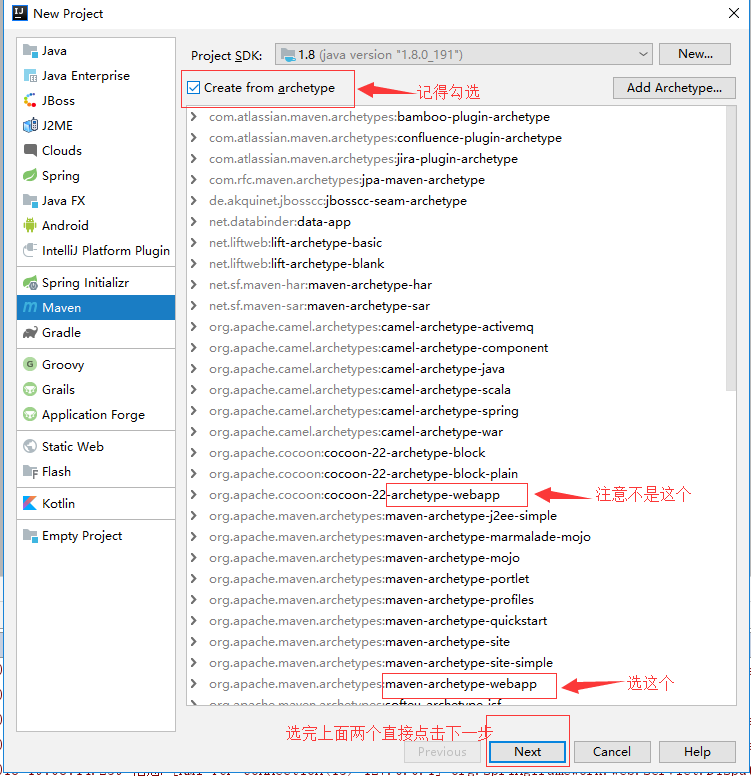Click the New... SDK button
The image size is (751, 776).
tap(695, 54)
